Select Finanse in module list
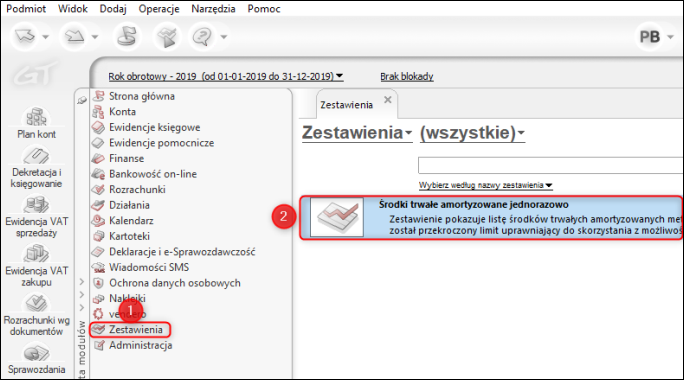Screen dimensions: 684x380 coord(127,158)
